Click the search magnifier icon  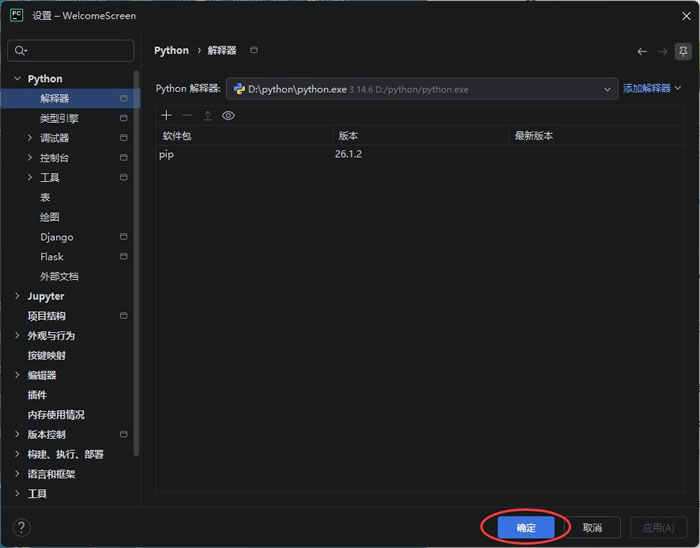(x=20, y=50)
